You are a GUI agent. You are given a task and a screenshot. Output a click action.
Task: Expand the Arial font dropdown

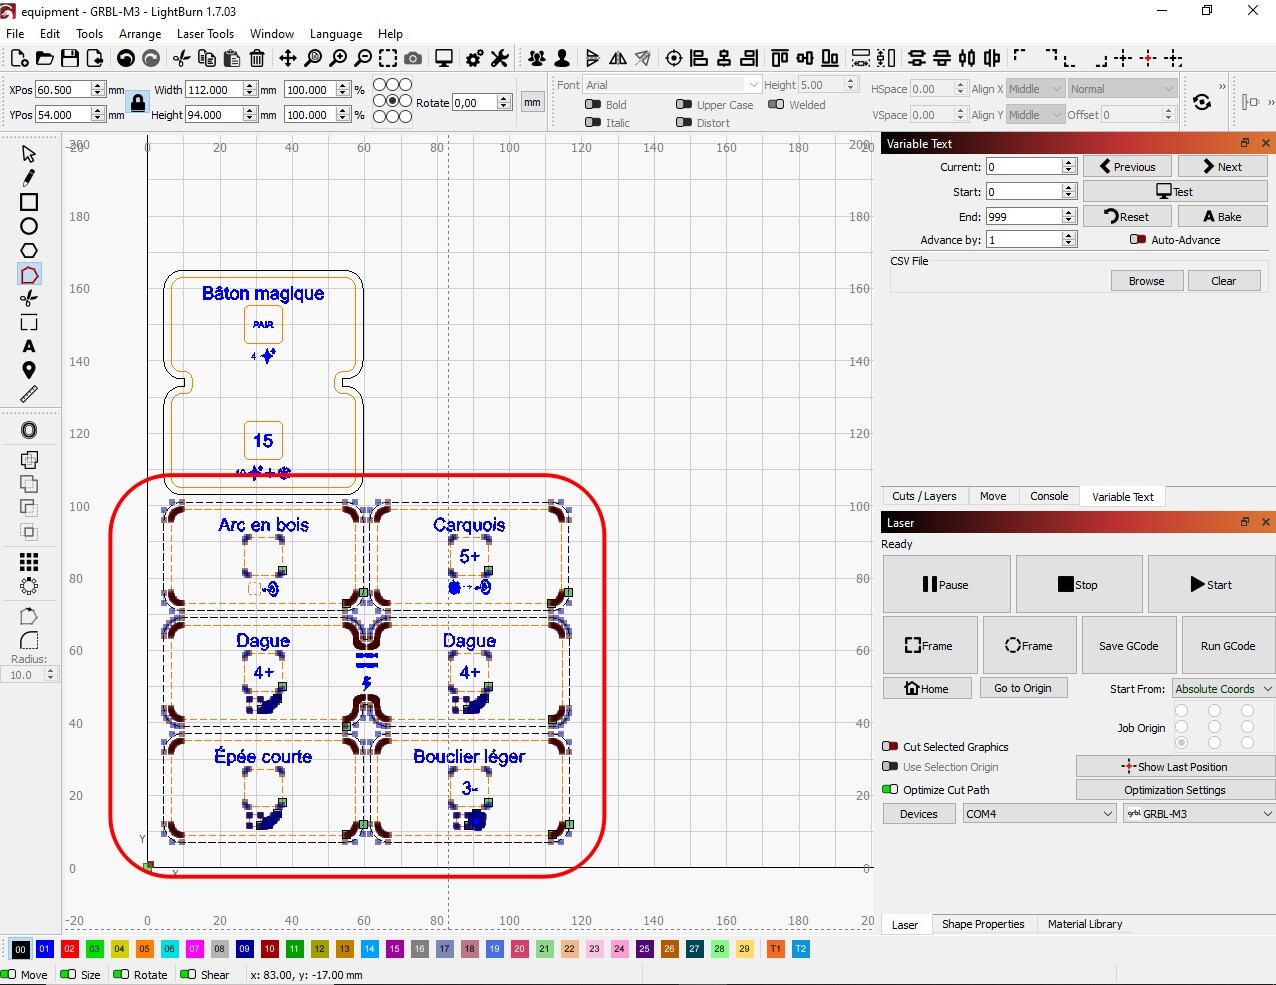(672, 85)
